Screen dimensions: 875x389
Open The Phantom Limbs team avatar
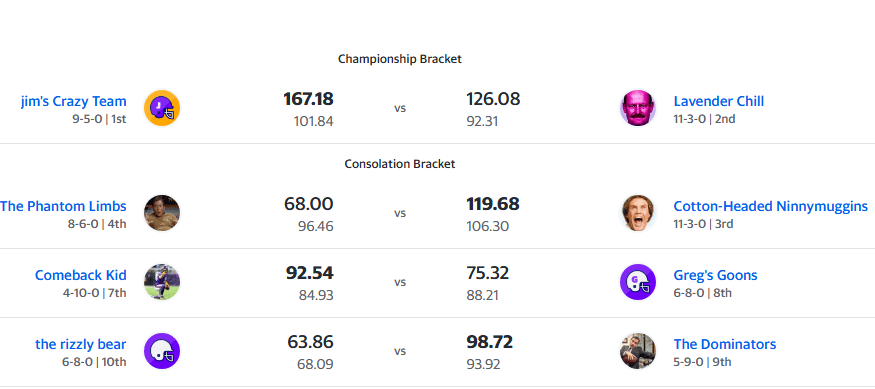162,213
